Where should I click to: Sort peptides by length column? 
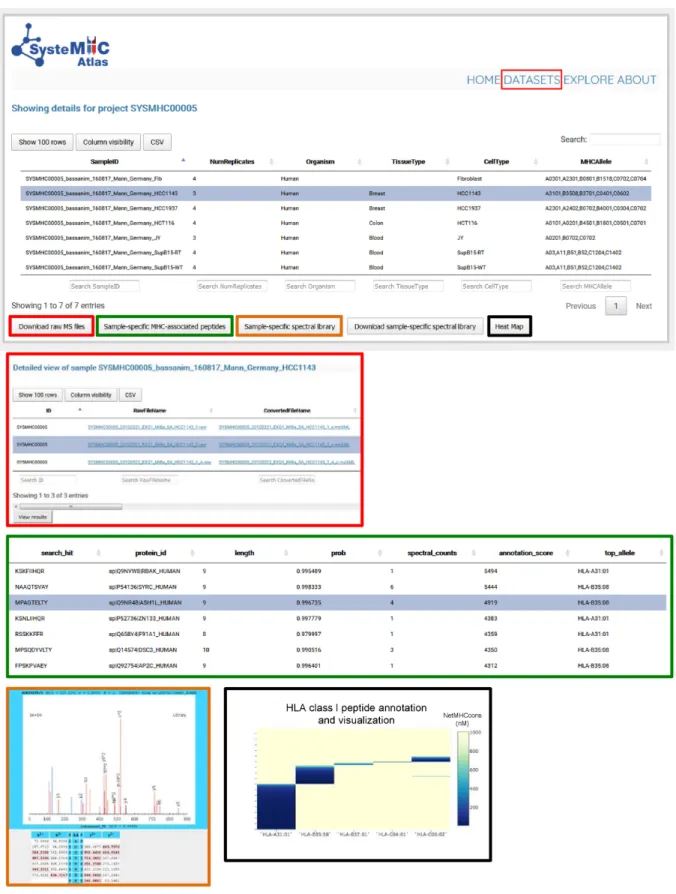pos(245,553)
